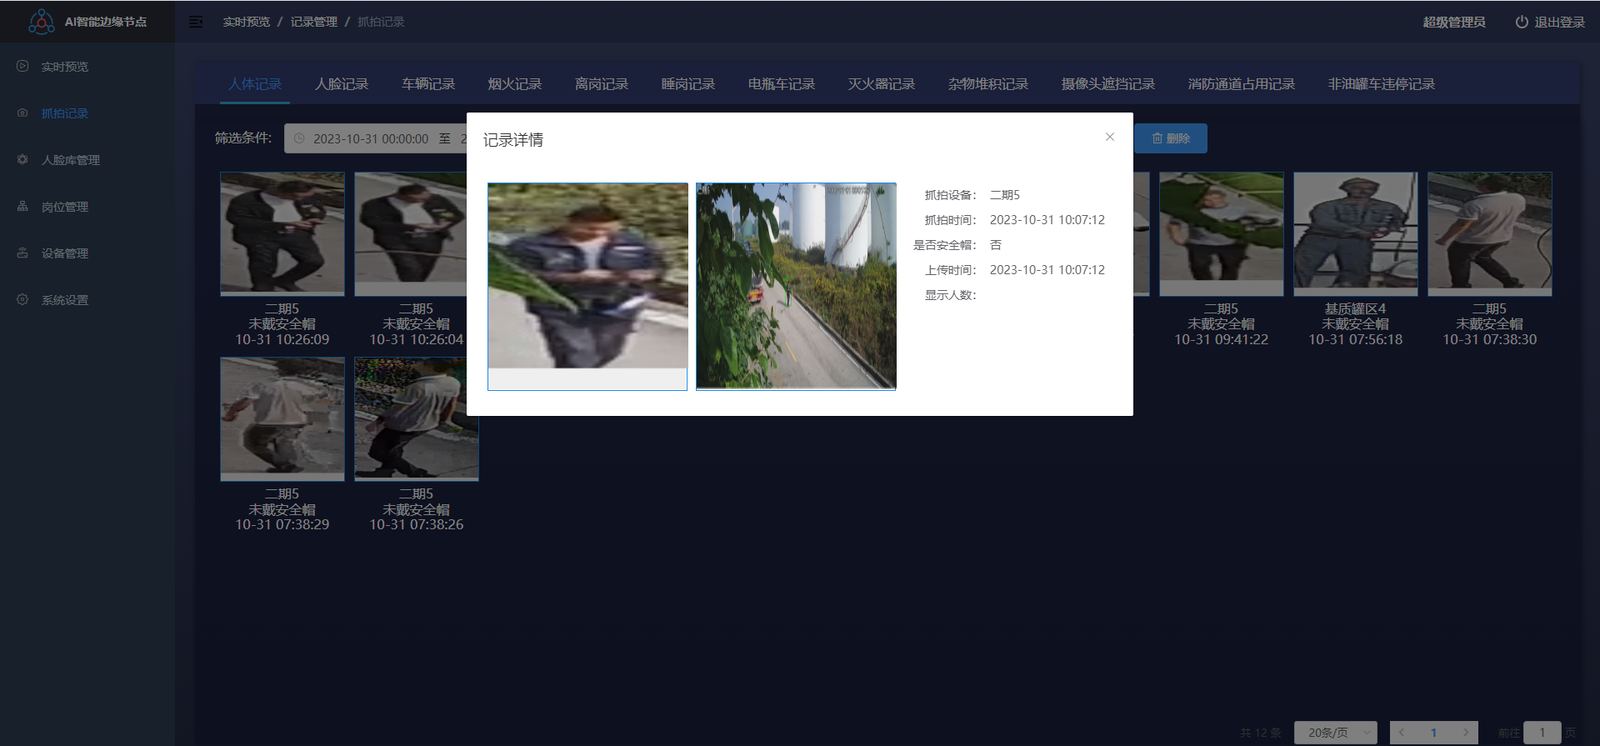Click the AI智能边缘节点 logo icon

[41, 21]
